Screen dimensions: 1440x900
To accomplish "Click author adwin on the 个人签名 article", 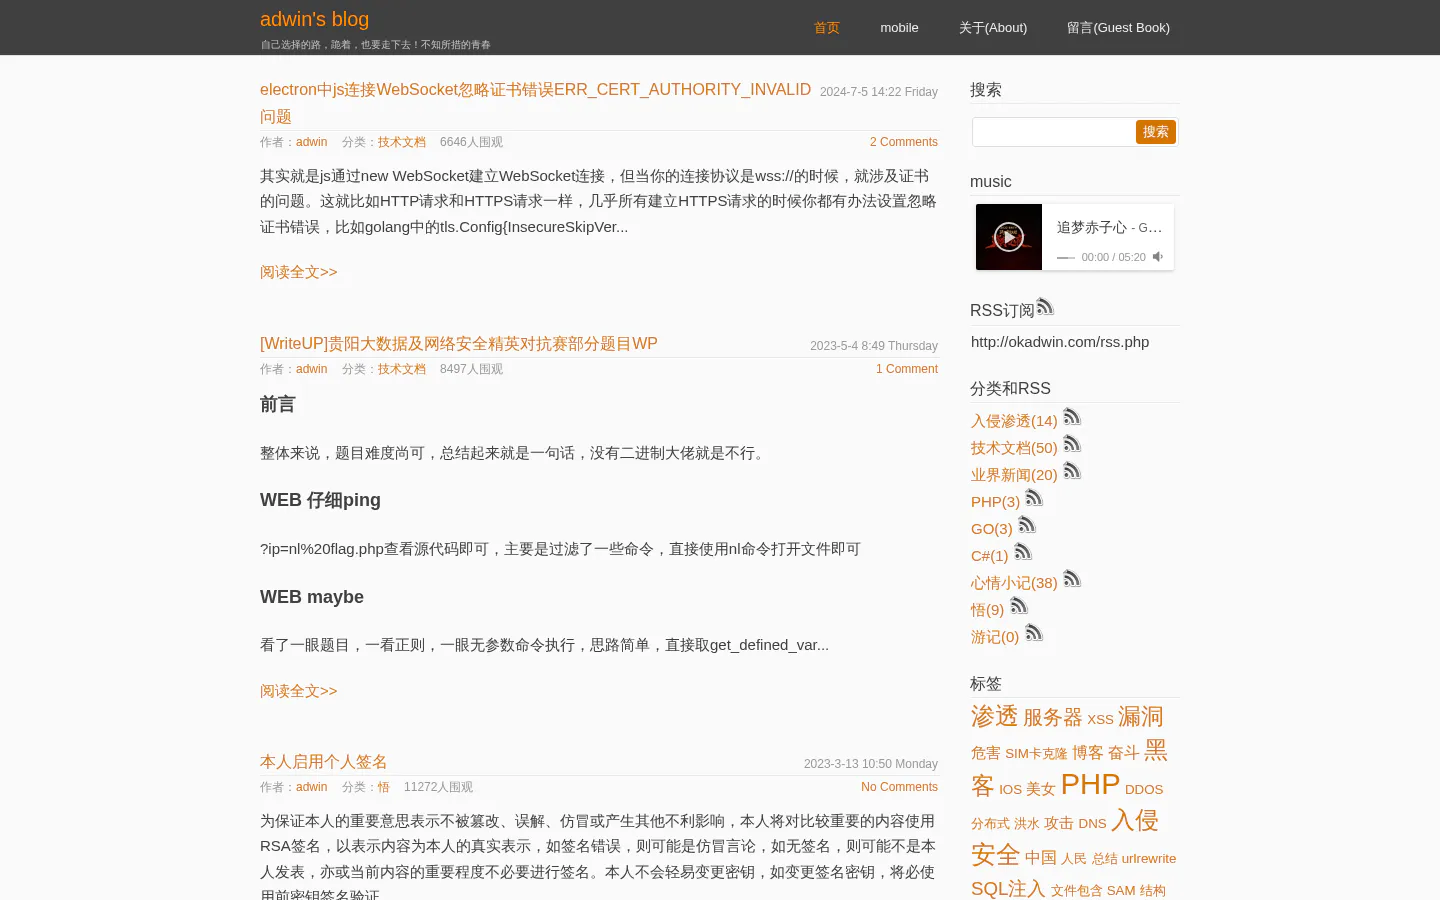I will tap(312, 787).
